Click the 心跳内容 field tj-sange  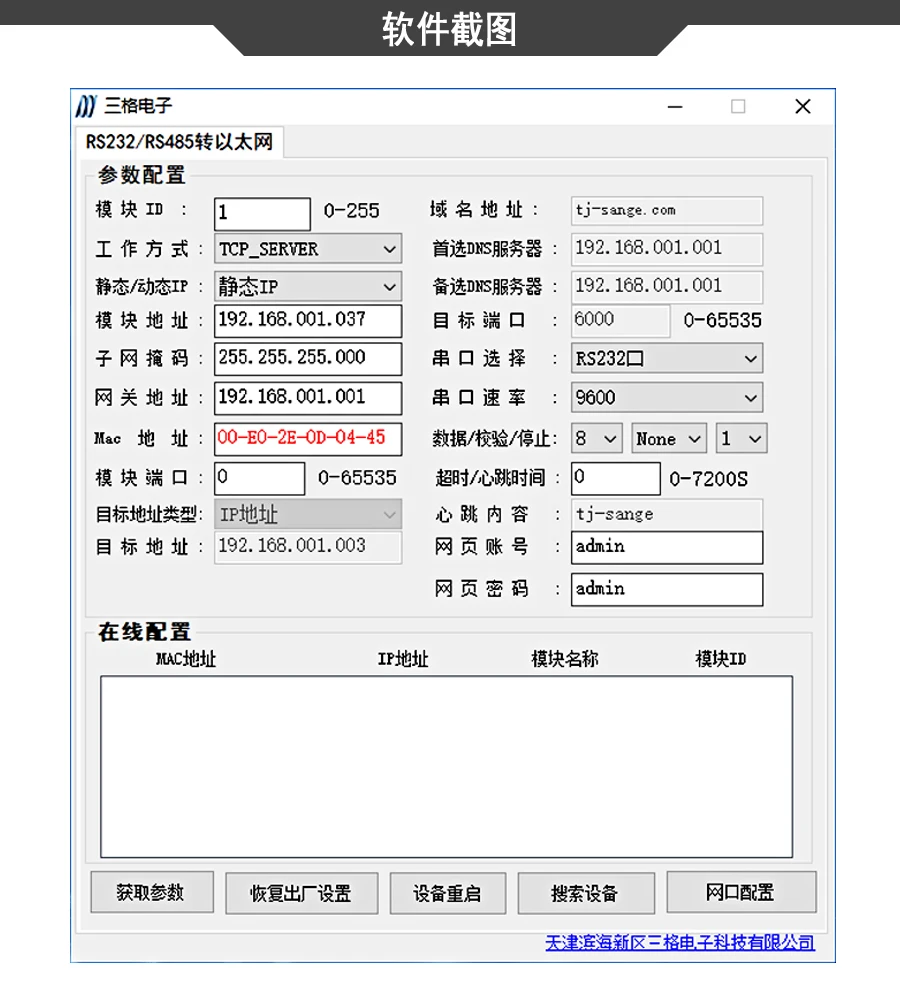point(667,515)
